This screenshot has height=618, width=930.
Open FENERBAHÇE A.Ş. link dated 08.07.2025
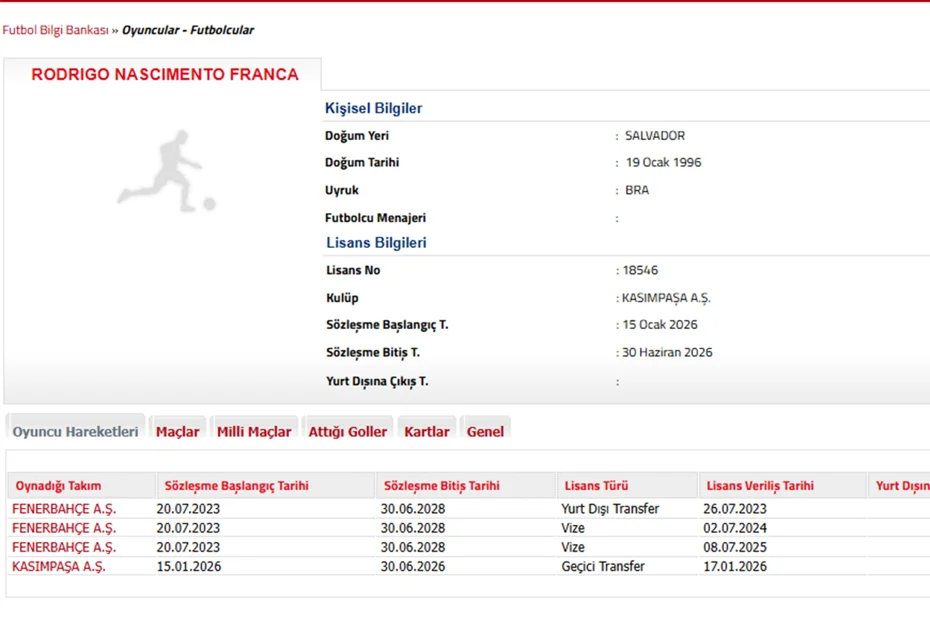point(64,547)
